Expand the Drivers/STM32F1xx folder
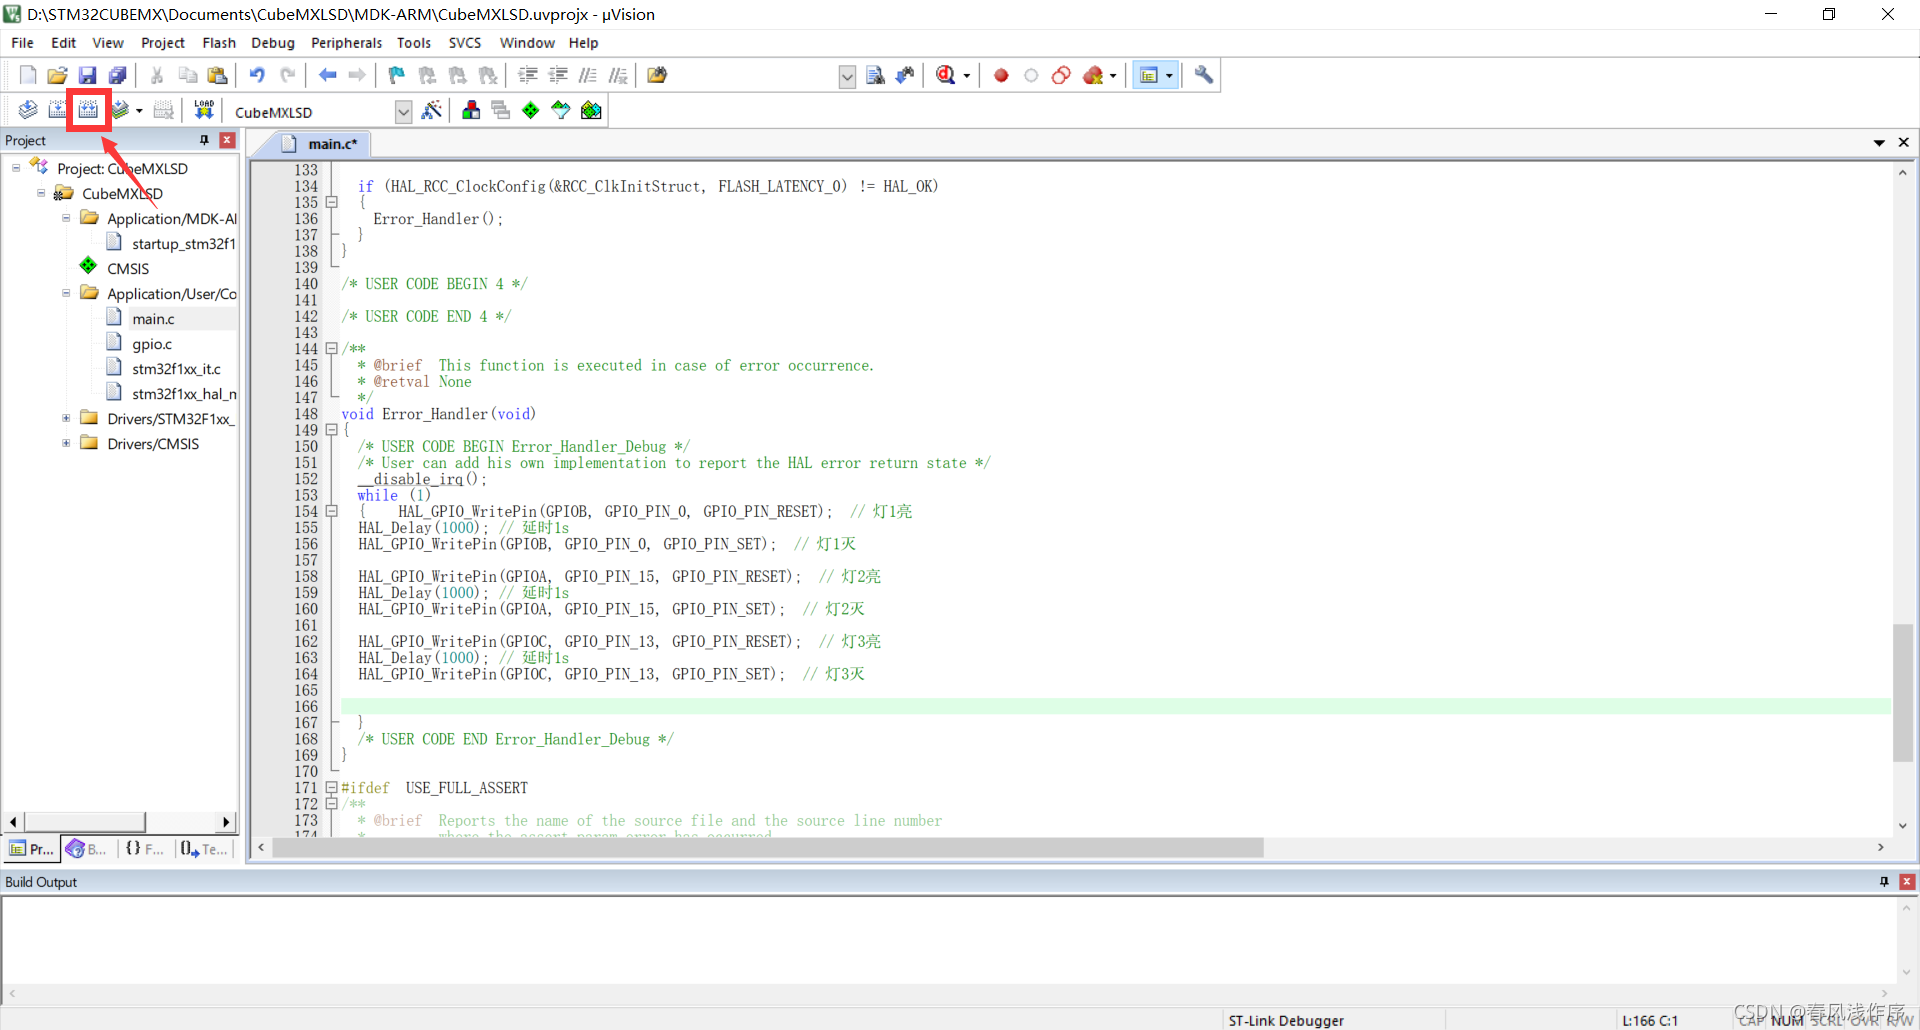The height and width of the screenshot is (1030, 1920). click(66, 418)
